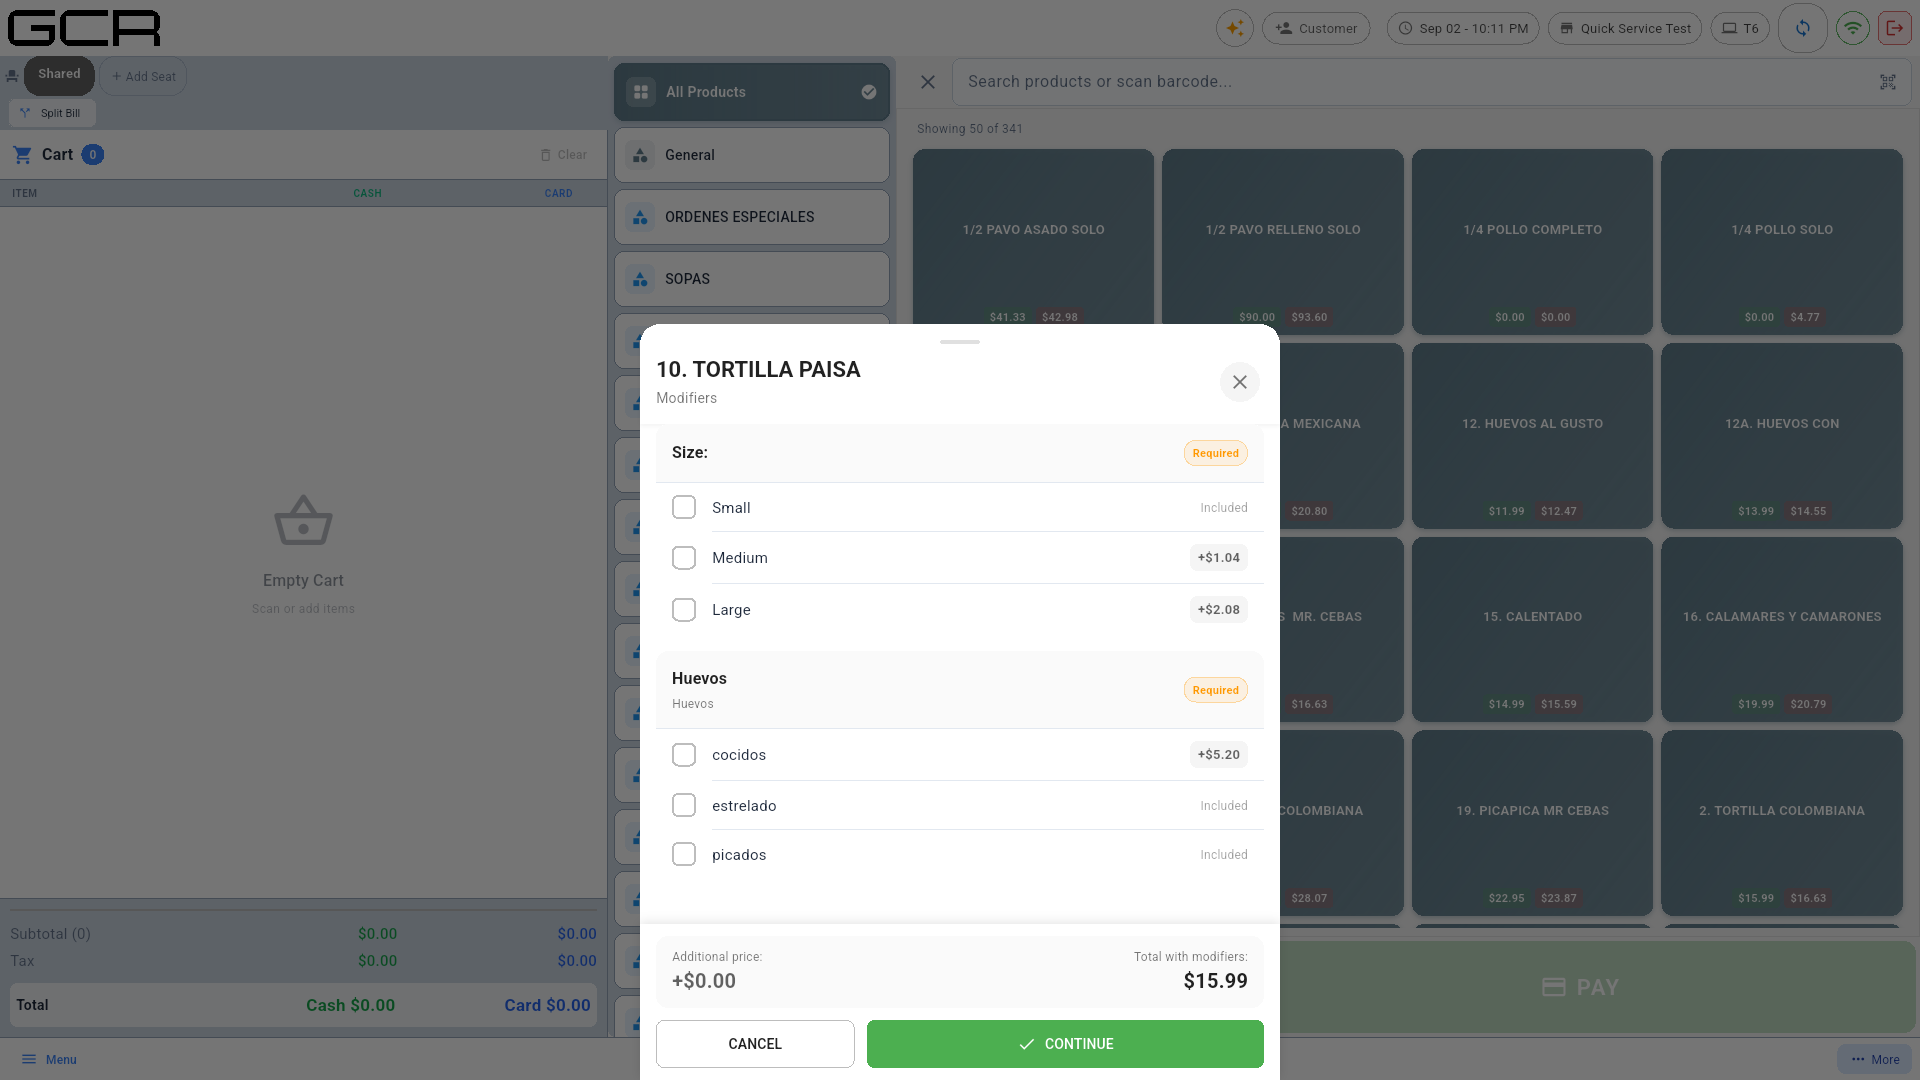Image resolution: width=1920 pixels, height=1080 pixels.
Task: Click the ORDENES ESPECIALES category icon
Action: (x=640, y=217)
